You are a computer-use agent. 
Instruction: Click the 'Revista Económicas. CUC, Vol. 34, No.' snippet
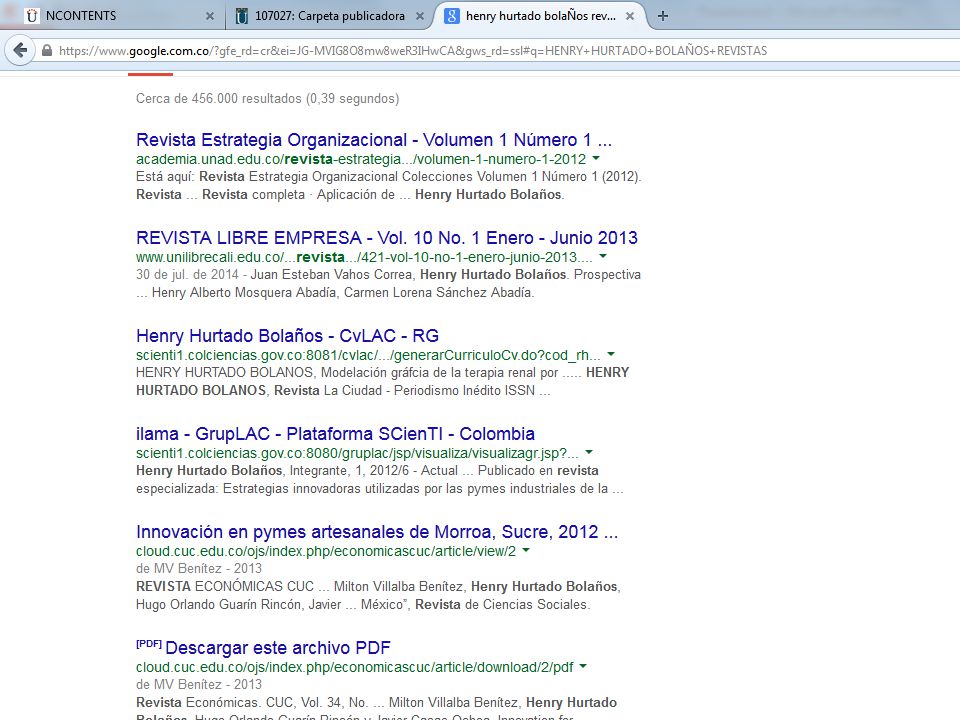click(377, 703)
